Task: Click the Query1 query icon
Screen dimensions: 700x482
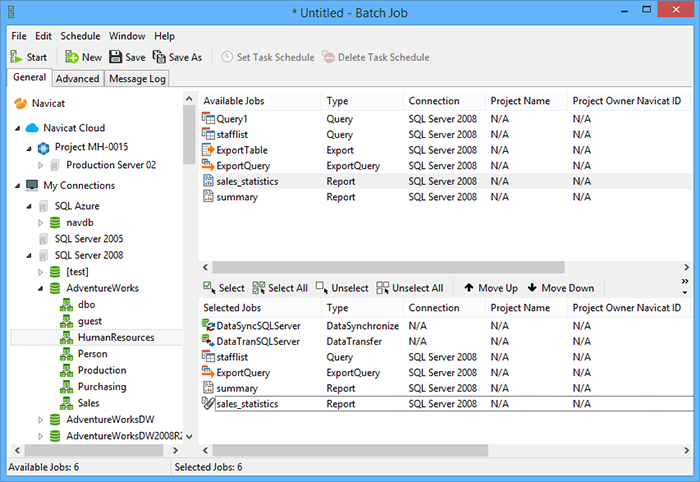Action: coord(208,119)
